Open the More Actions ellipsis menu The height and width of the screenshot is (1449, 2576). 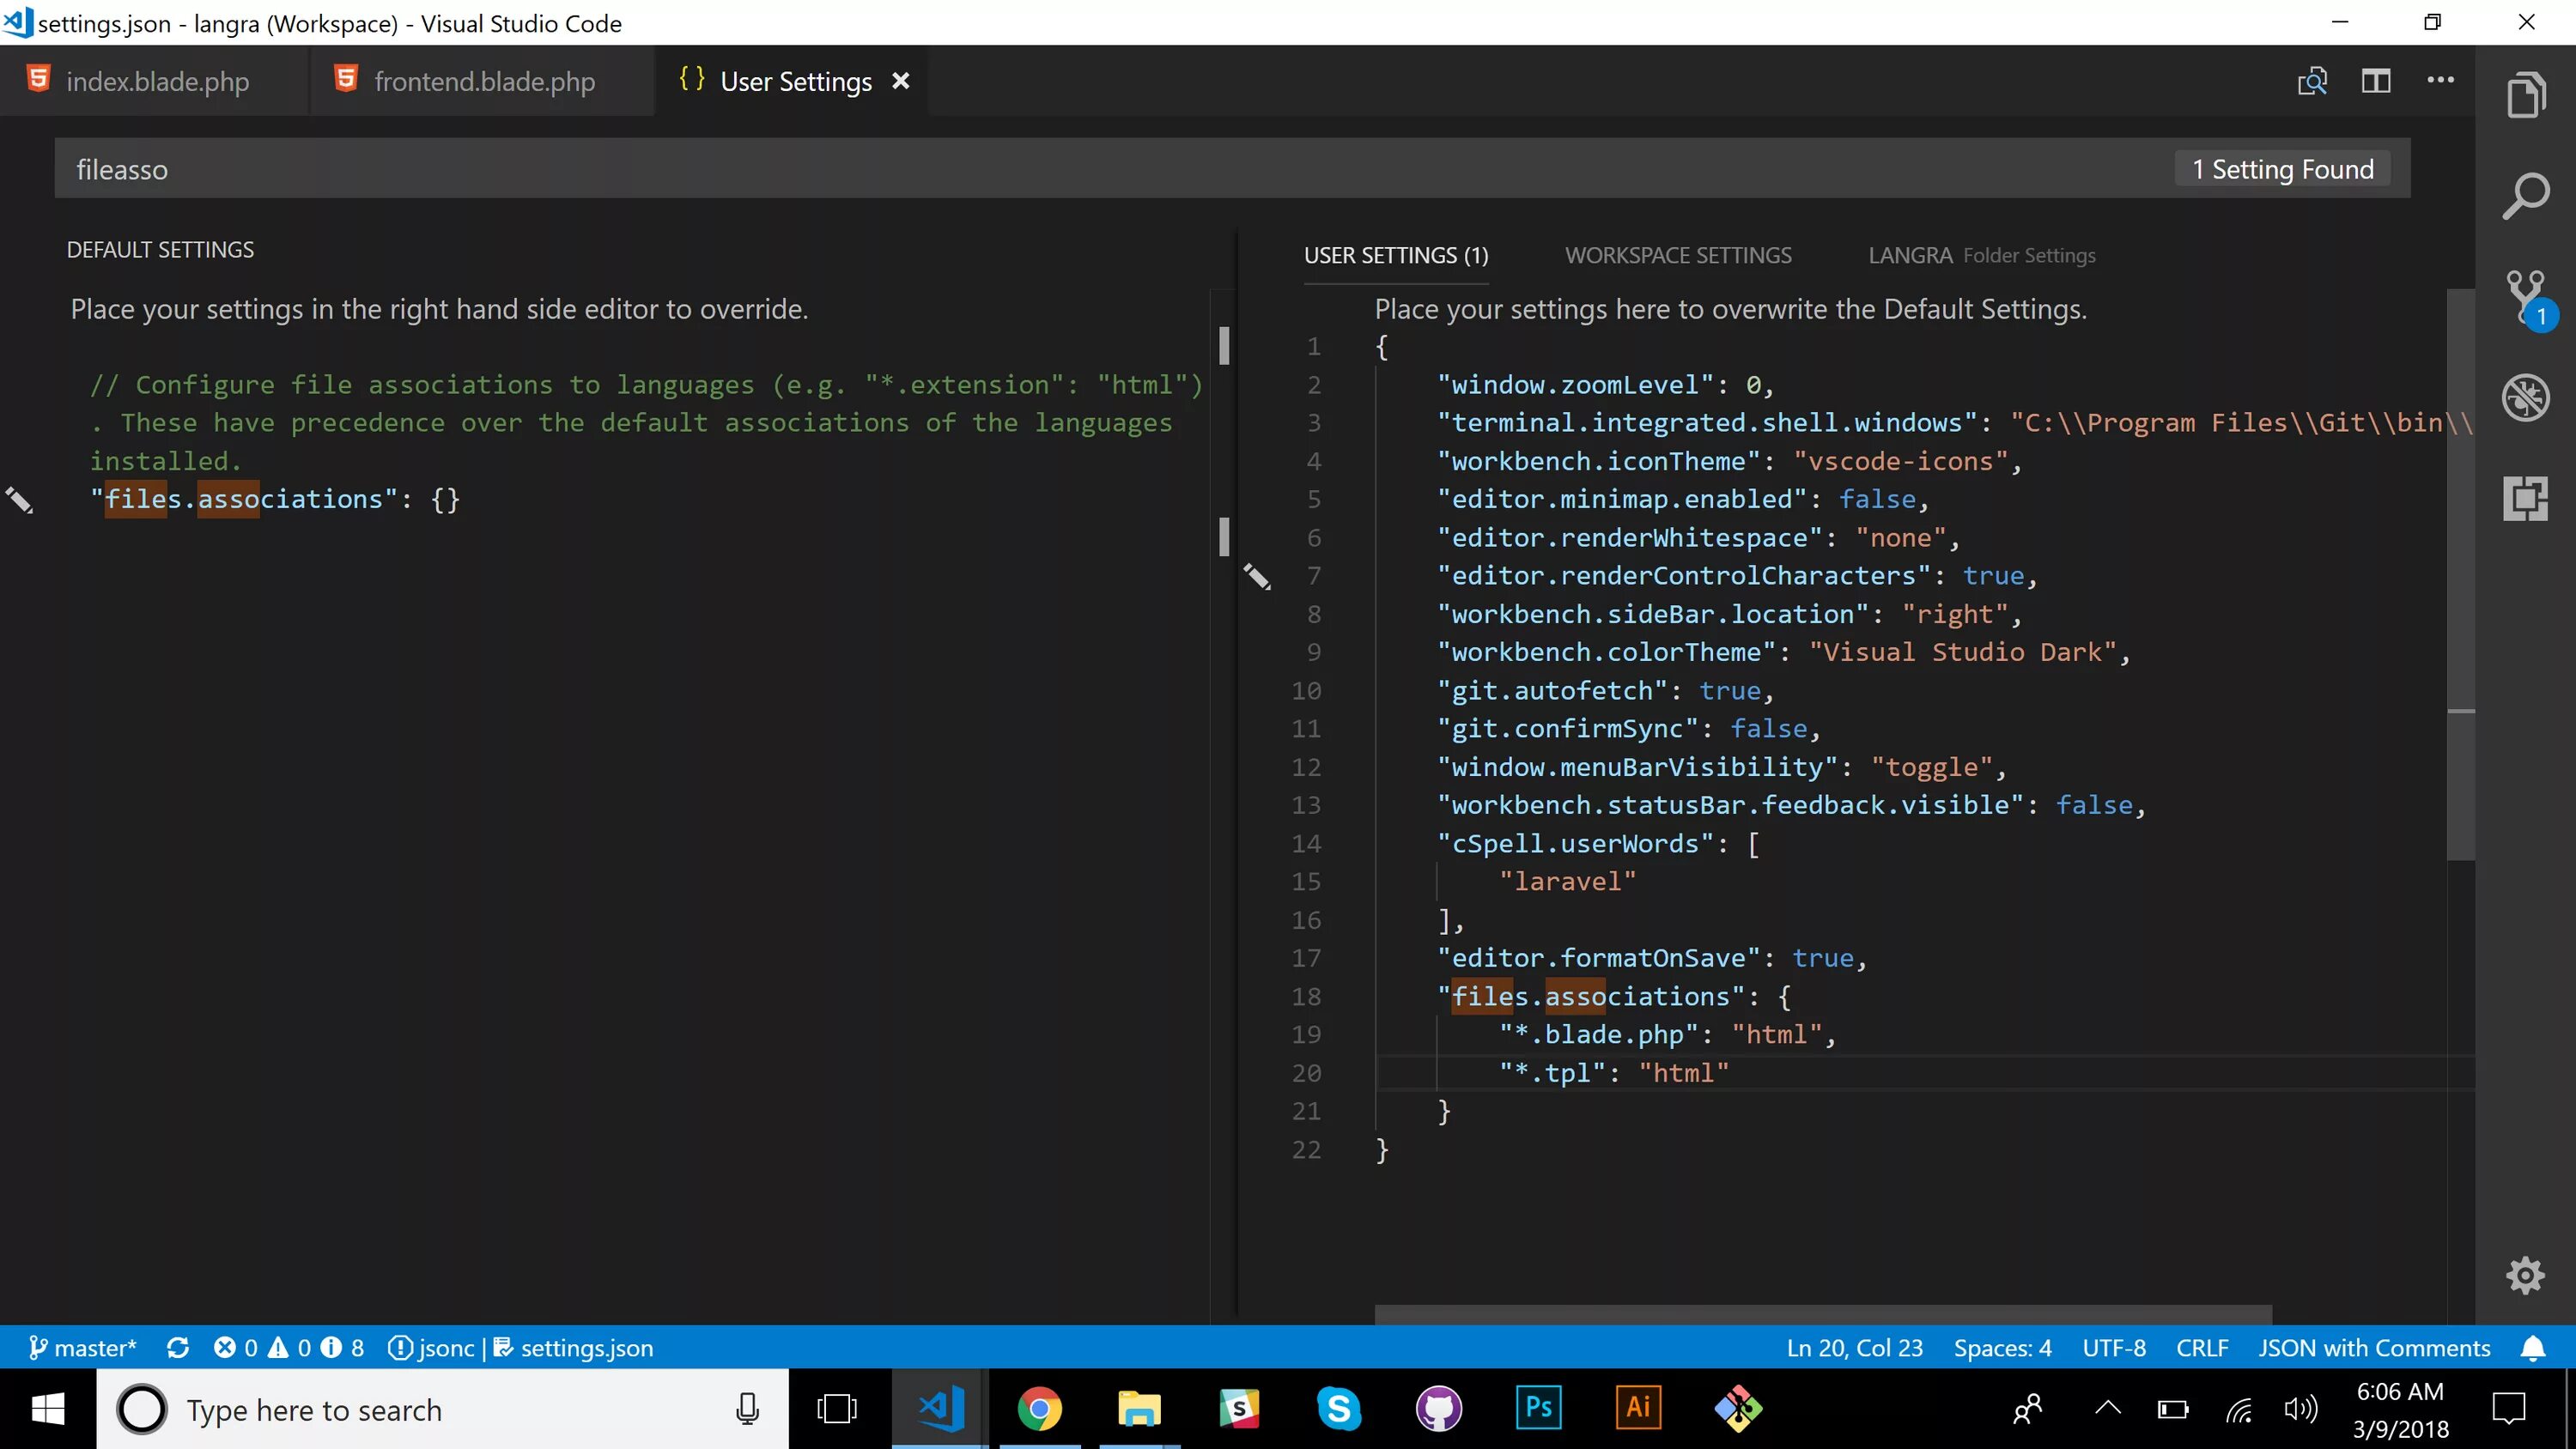[2441, 80]
